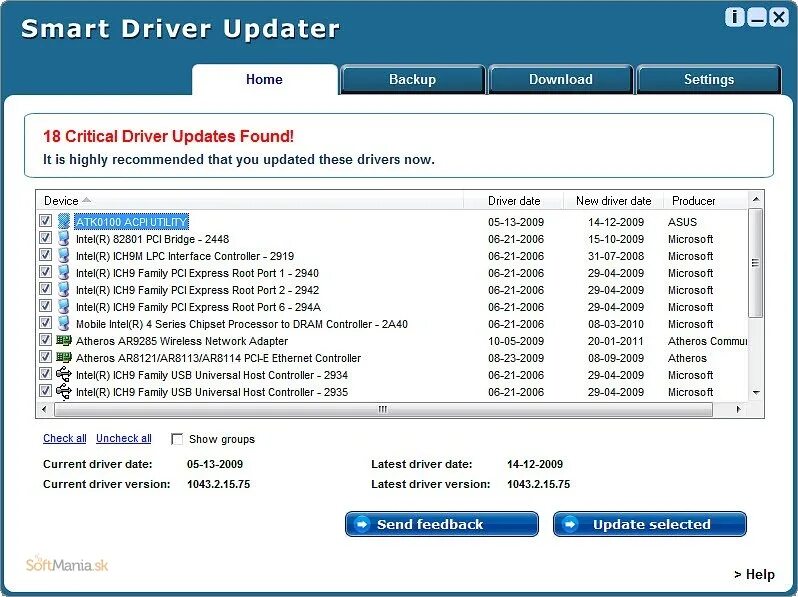Image resolution: width=798 pixels, height=597 pixels.
Task: Toggle checkbox for PCI Express Root Port 2
Action: pyautogui.click(x=45, y=289)
